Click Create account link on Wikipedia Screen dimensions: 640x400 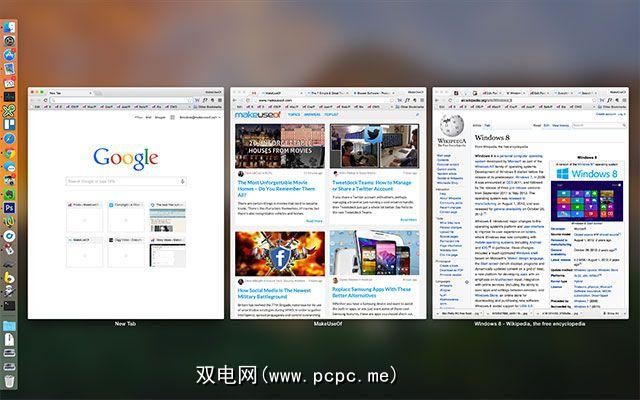(605, 115)
